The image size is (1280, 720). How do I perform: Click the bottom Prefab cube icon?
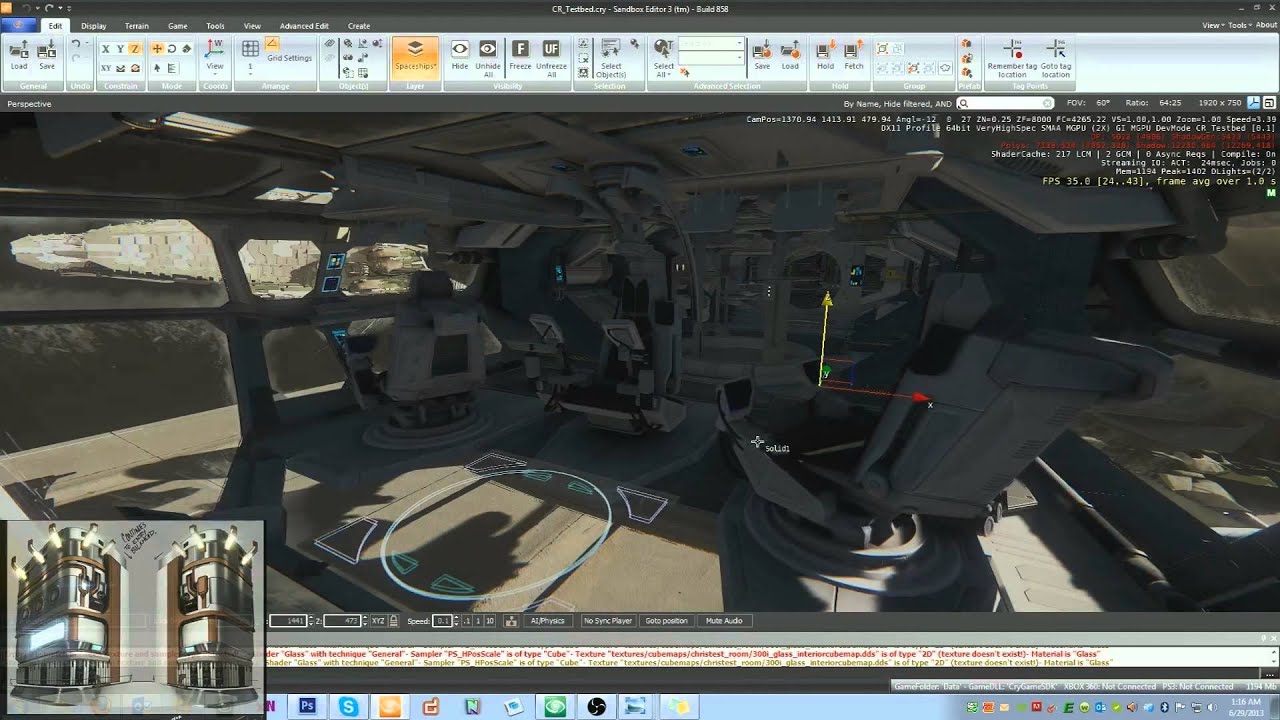tap(966, 73)
